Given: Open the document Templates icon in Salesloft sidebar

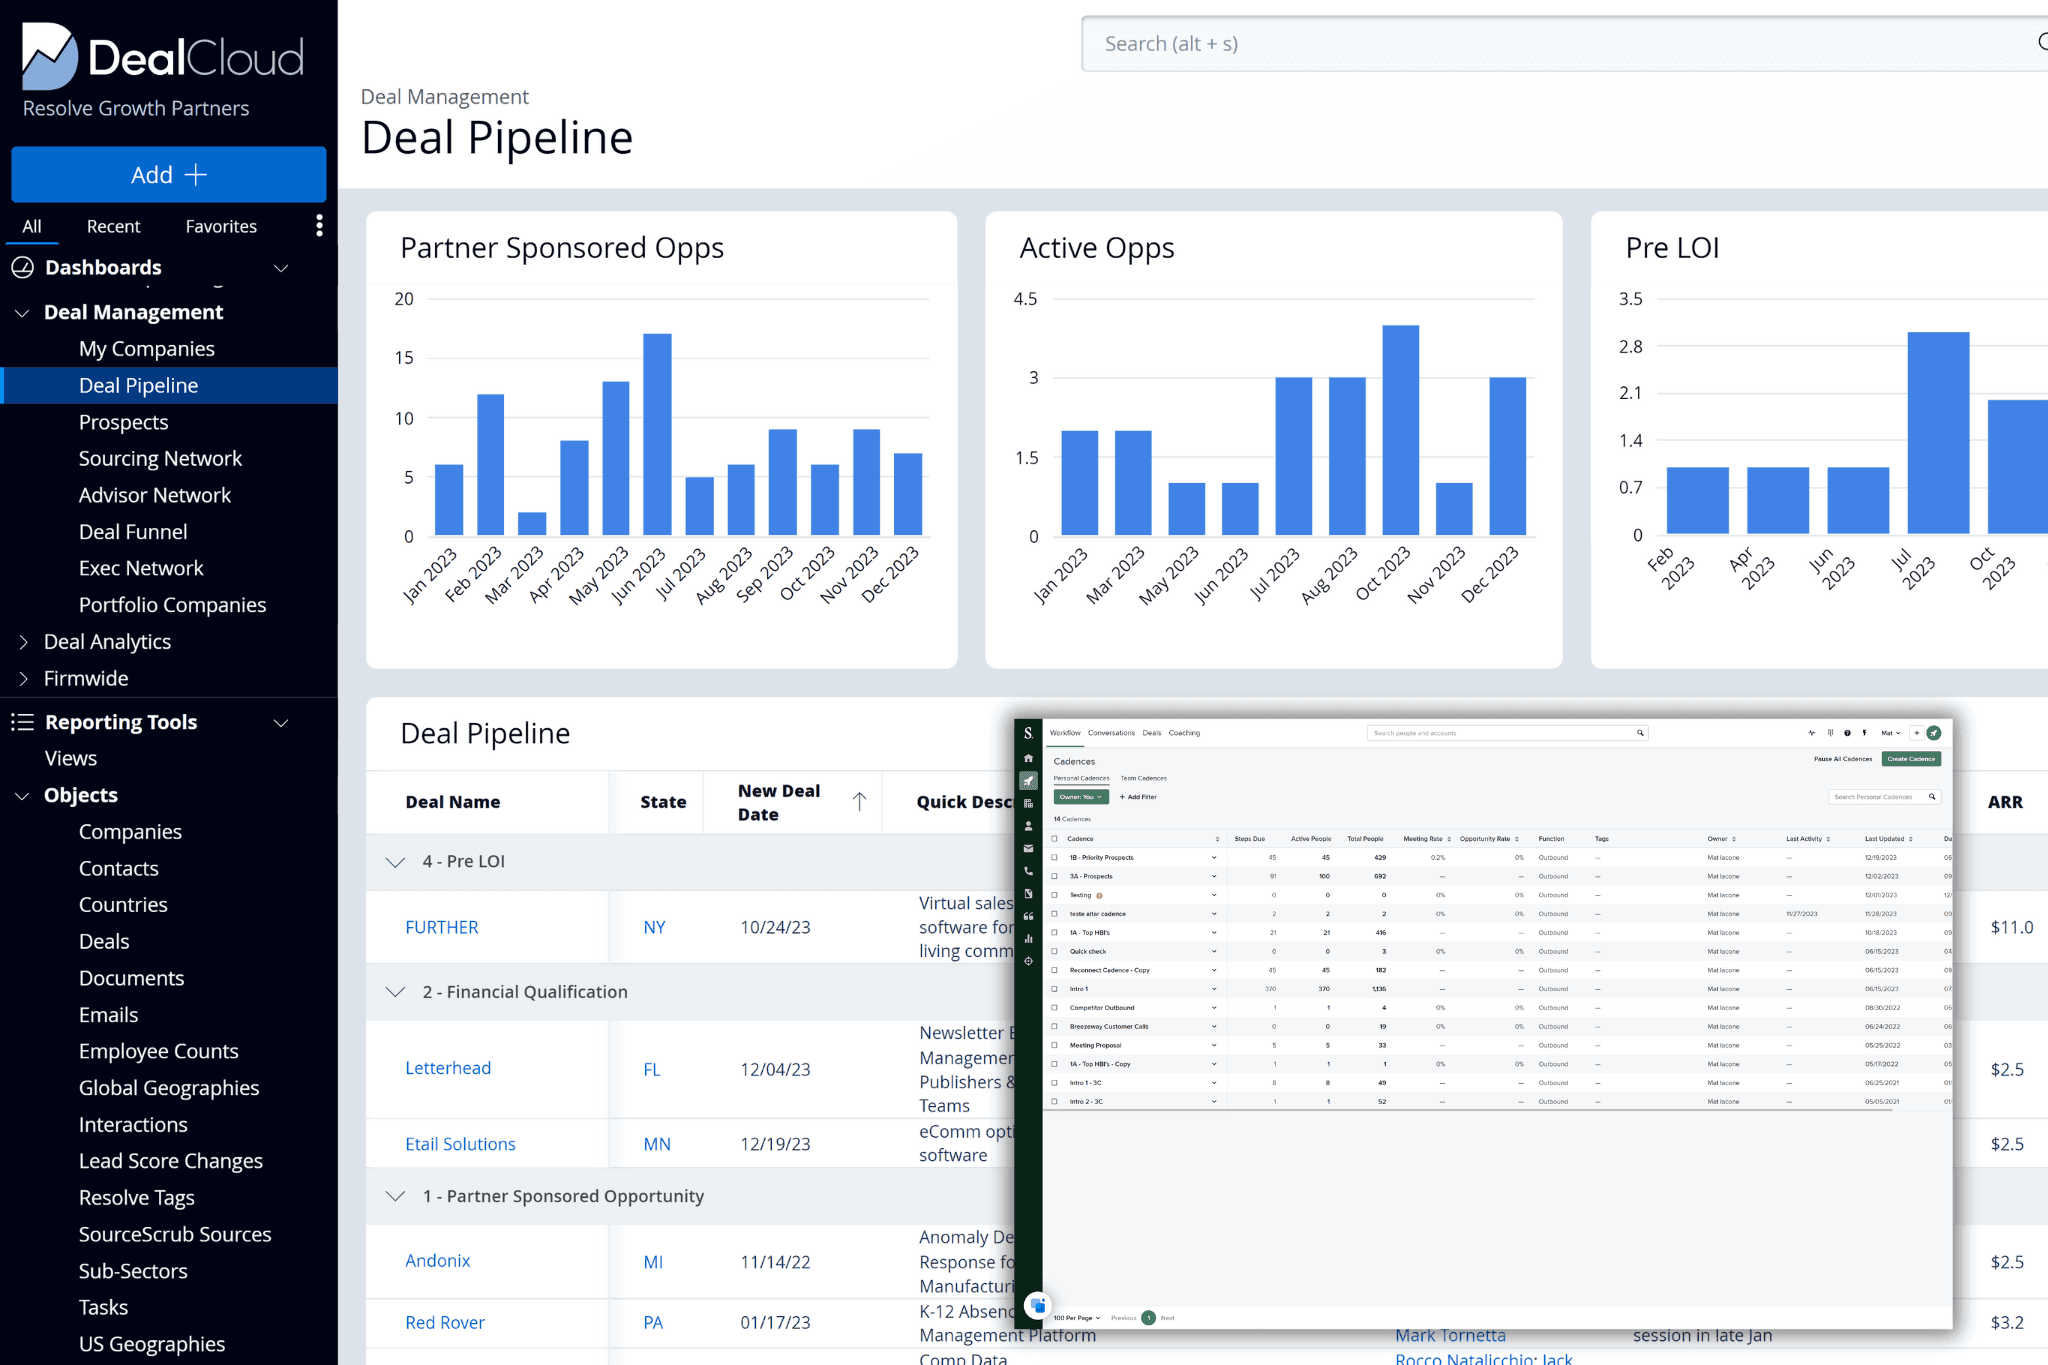Looking at the screenshot, I should coord(1028,894).
